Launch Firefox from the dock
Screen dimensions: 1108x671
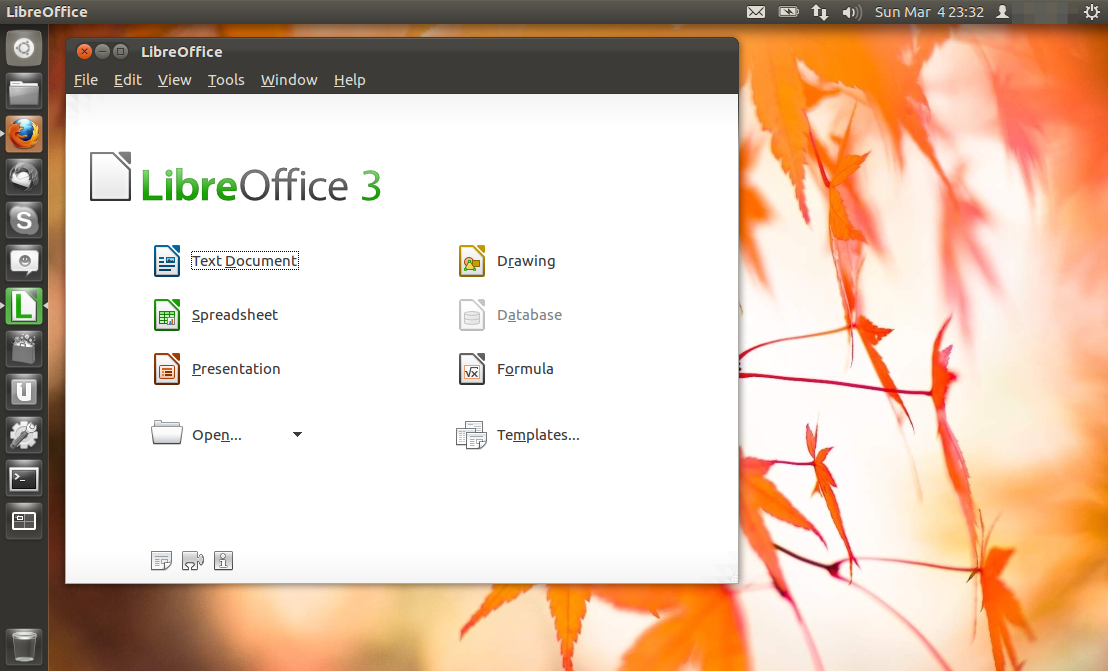coord(24,133)
